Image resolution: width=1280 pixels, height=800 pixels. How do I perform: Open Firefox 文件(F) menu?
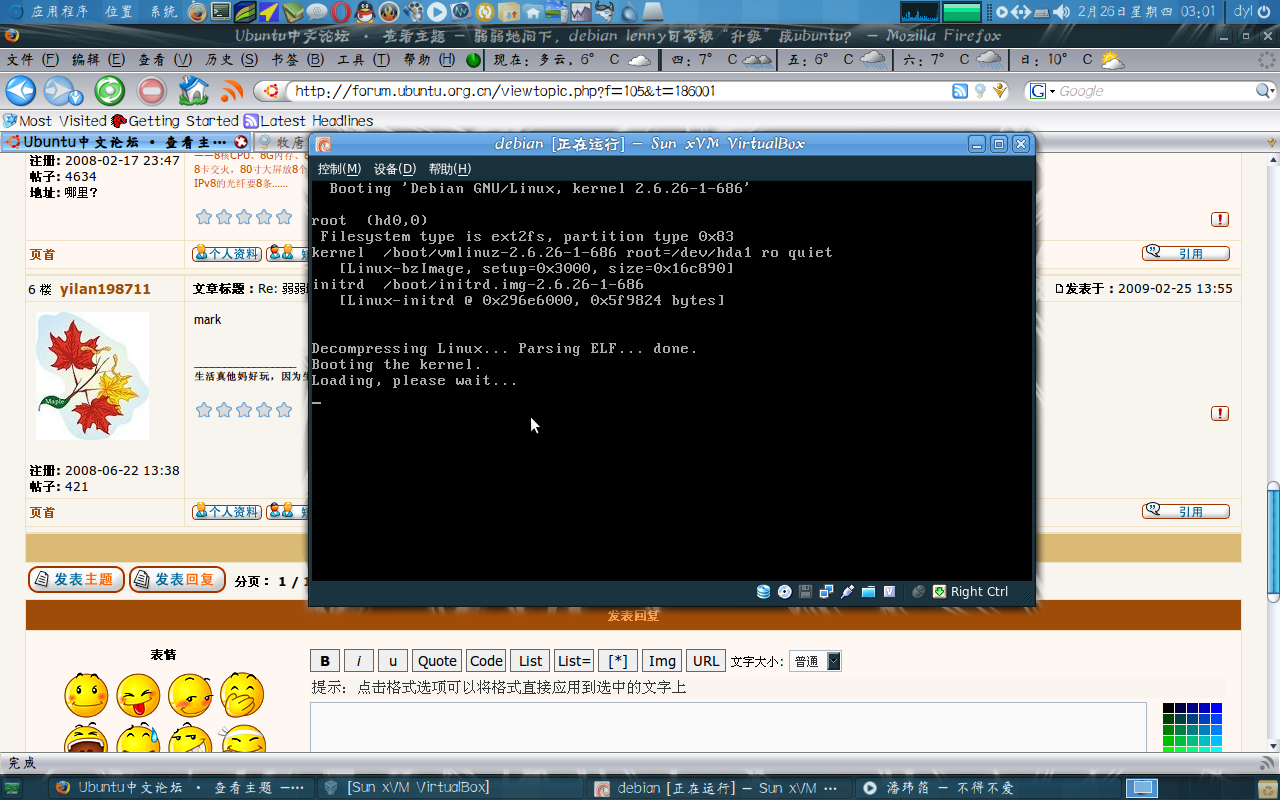click(33, 60)
